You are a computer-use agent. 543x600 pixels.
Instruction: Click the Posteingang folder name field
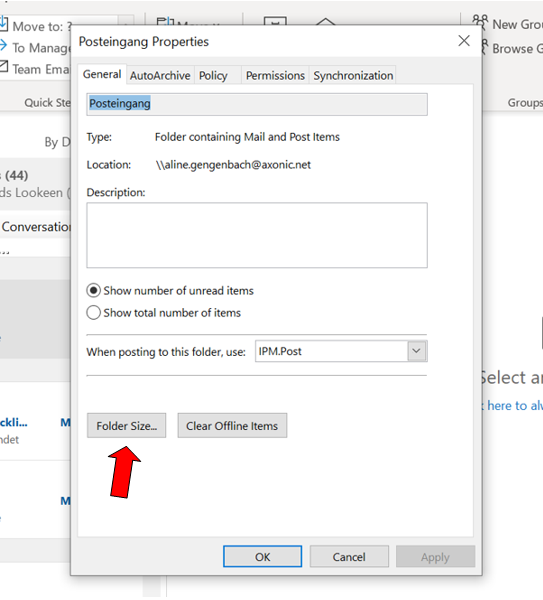click(257, 104)
